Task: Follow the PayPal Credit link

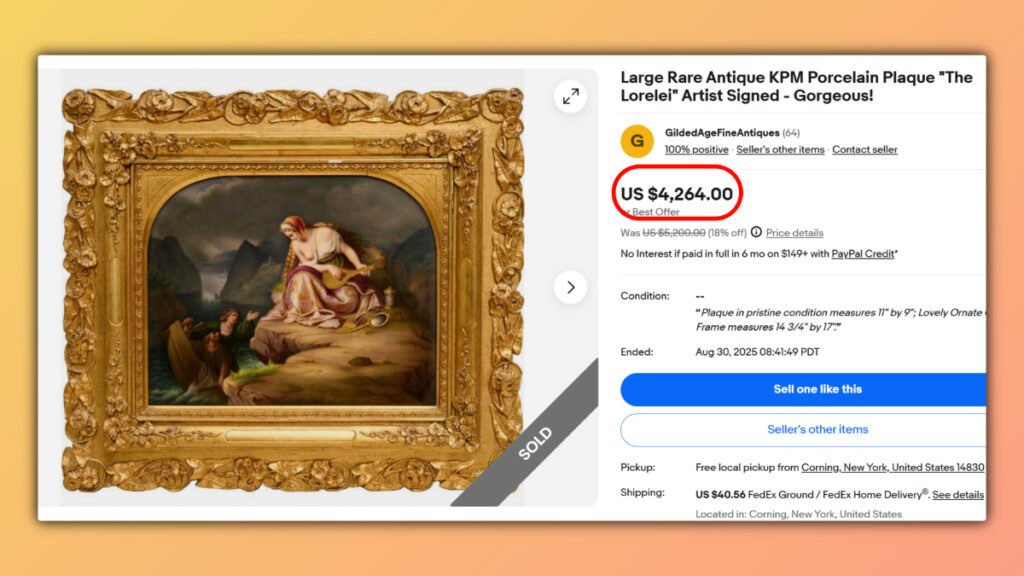Action: point(864,254)
